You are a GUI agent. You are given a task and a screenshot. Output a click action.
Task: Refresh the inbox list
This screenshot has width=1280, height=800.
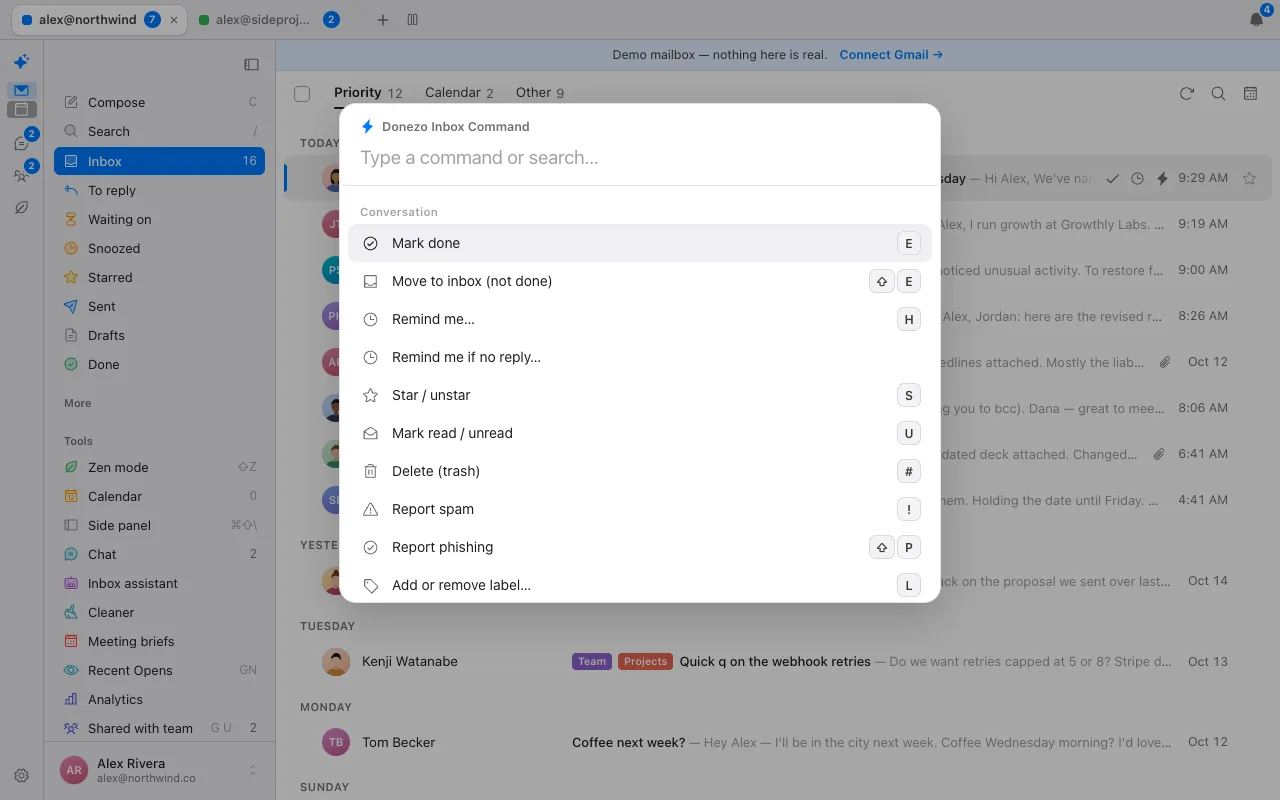click(x=1187, y=93)
